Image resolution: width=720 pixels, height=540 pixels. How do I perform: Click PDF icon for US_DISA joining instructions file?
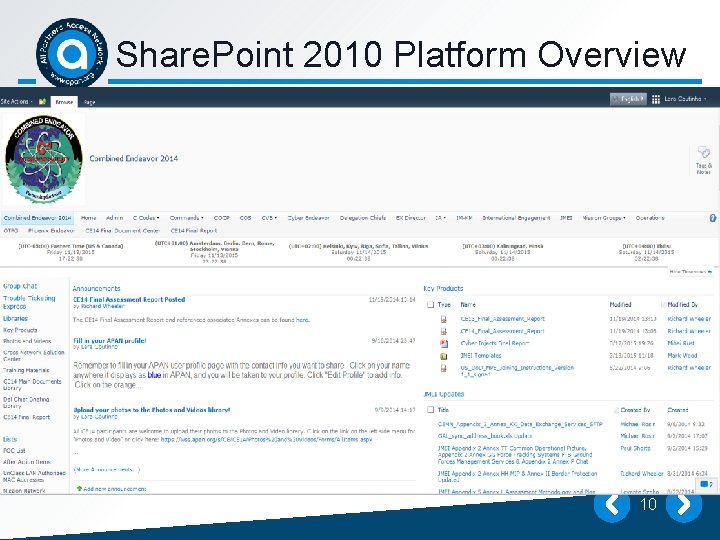[x=444, y=368]
